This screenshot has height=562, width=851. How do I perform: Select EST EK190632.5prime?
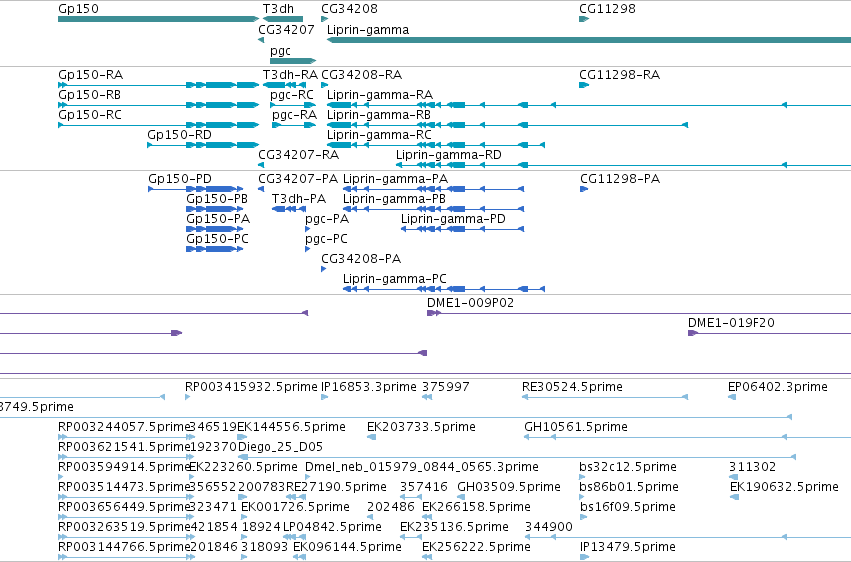[734, 497]
